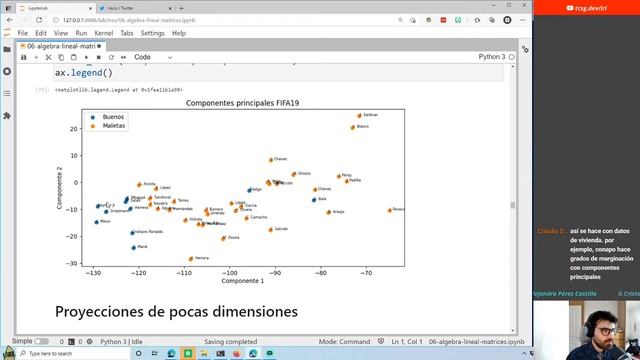Click the kernel status circle indicator
The image size is (640, 360).
click(x=511, y=57)
